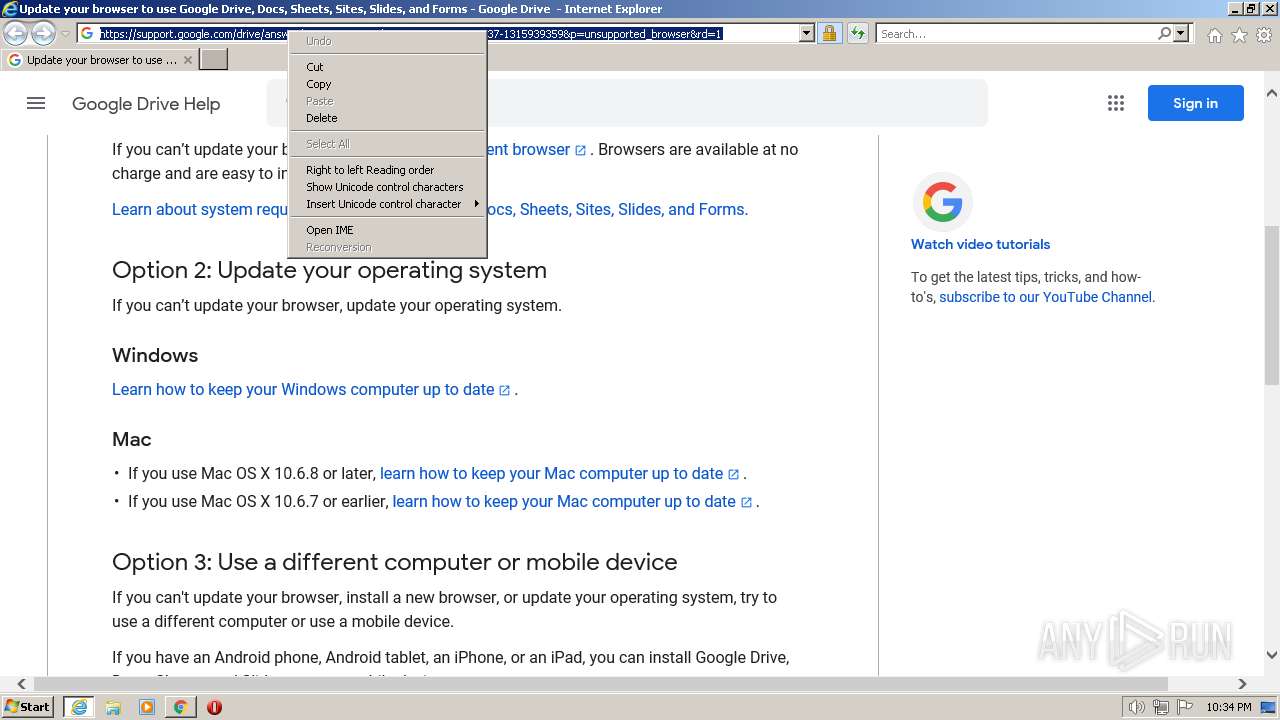
Task: Click the 10:34 PM system clock
Action: [x=1229, y=707]
